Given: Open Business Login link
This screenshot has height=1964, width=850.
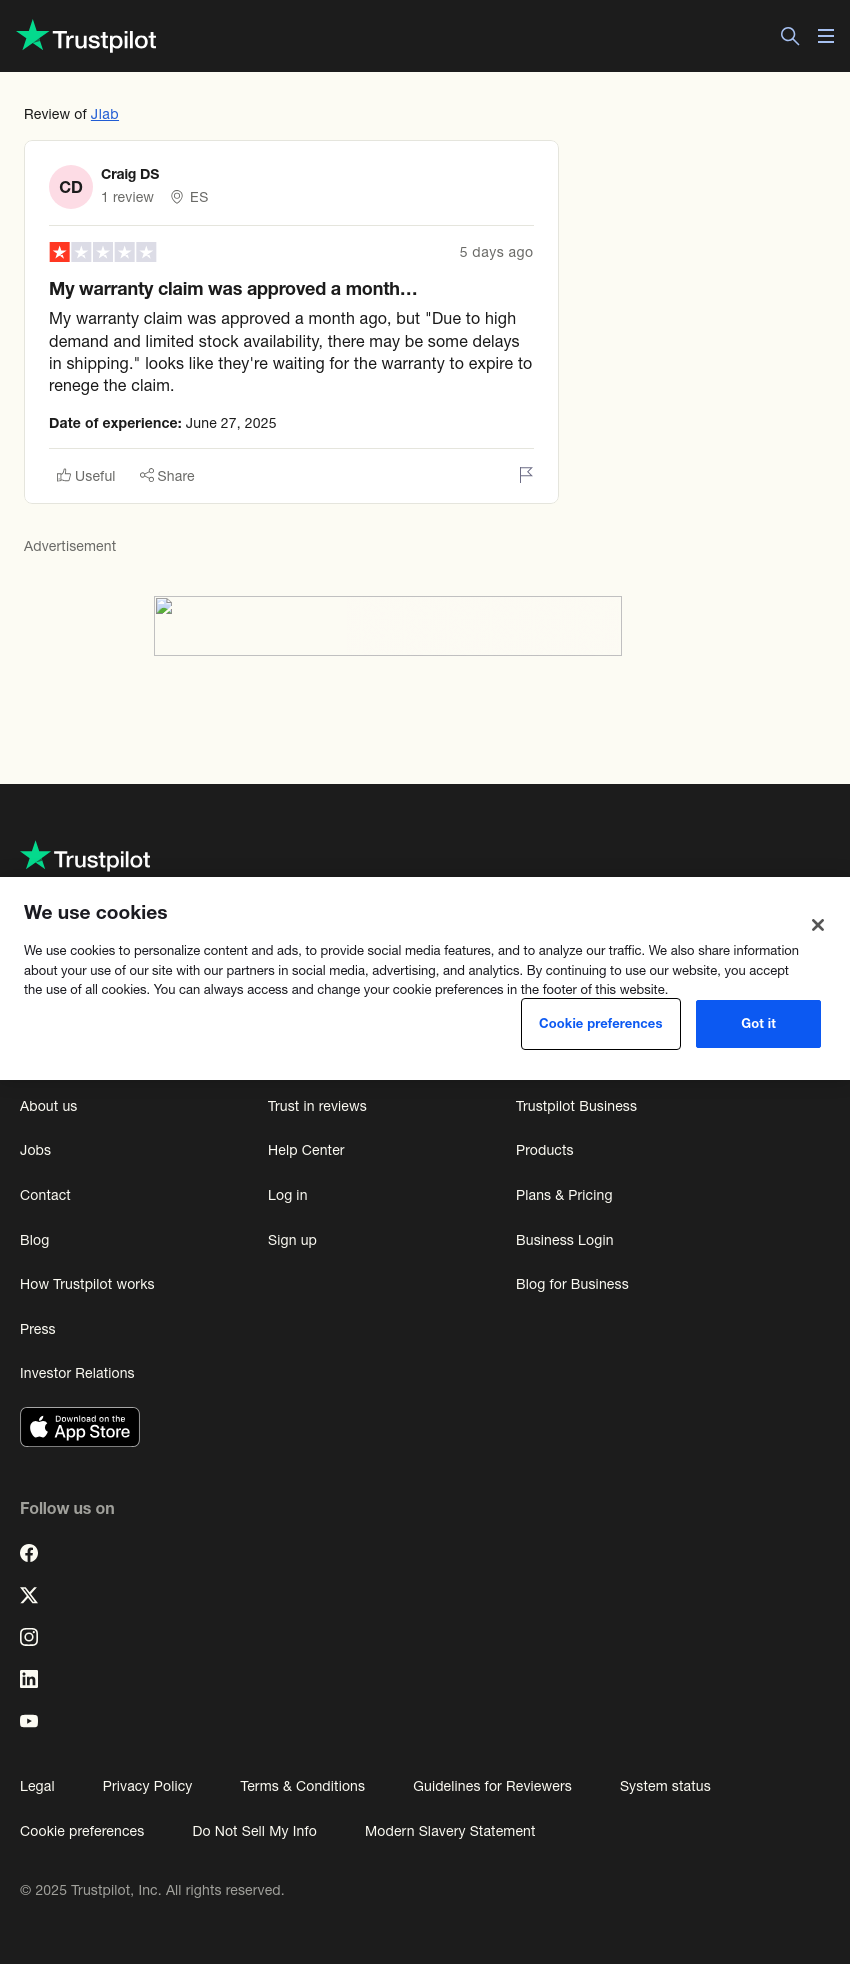Looking at the screenshot, I should tap(565, 1240).
